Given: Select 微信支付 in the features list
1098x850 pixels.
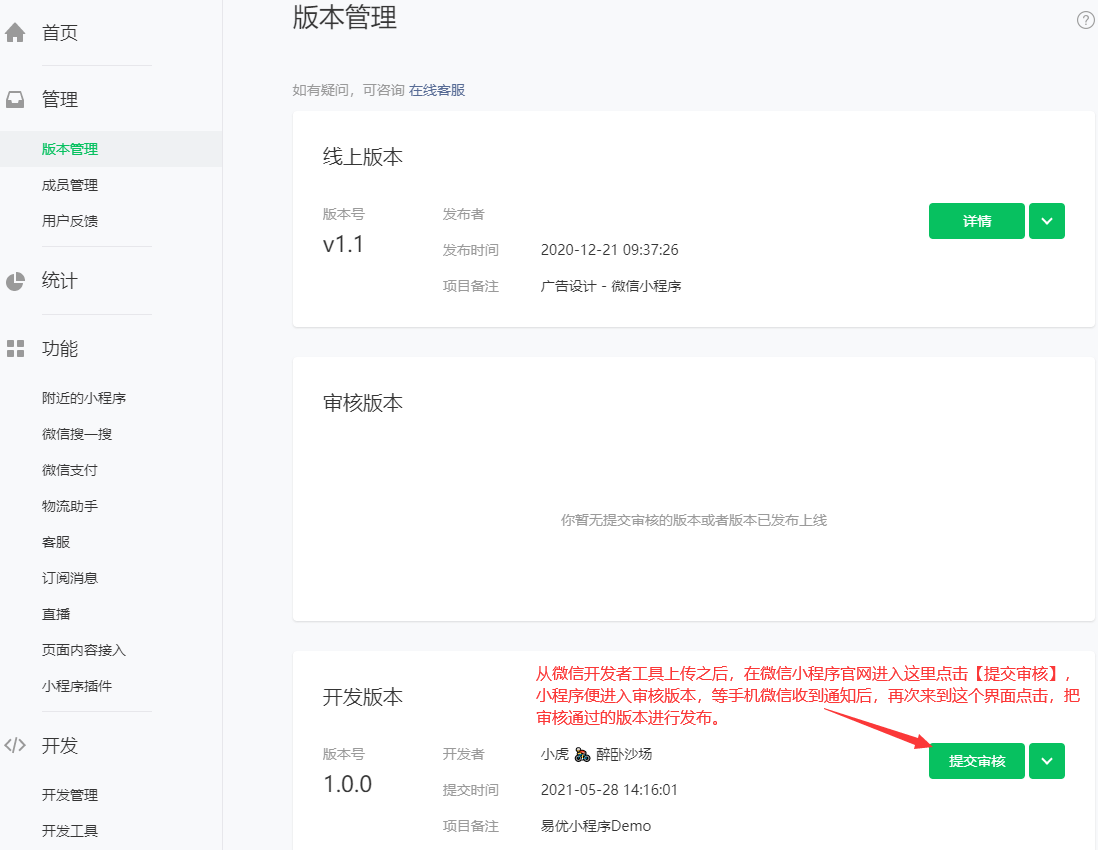Looking at the screenshot, I should pyautogui.click(x=68, y=469).
